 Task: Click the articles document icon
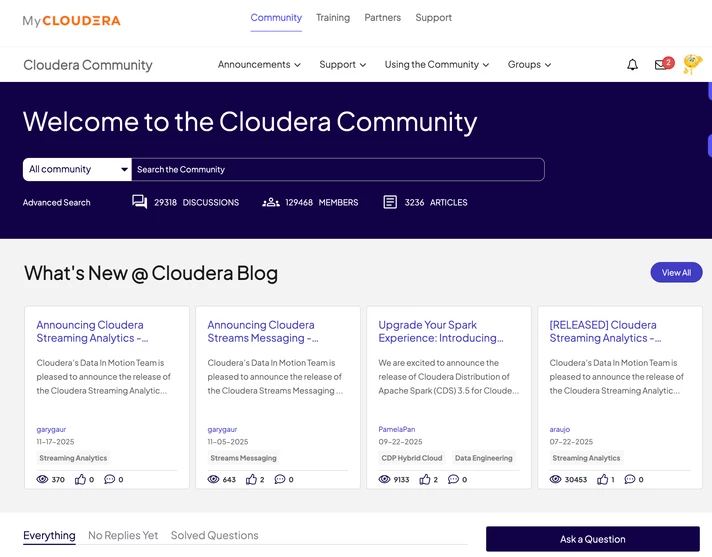[x=390, y=202]
